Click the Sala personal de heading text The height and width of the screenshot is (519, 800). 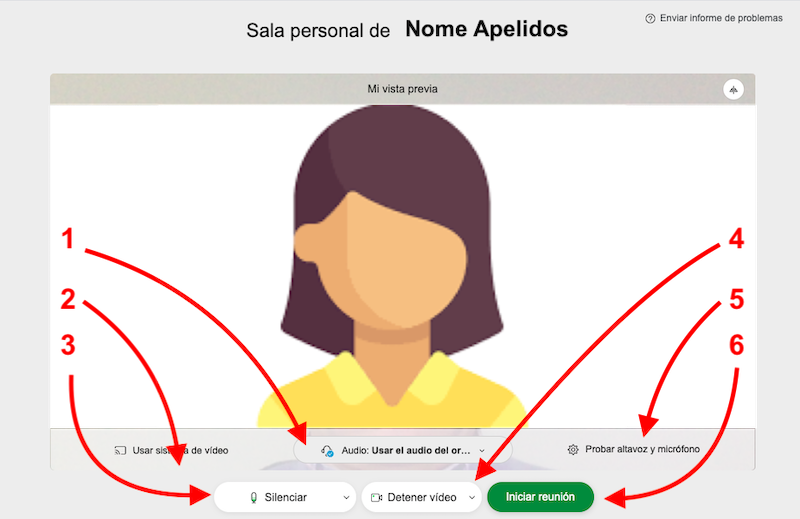(x=318, y=31)
